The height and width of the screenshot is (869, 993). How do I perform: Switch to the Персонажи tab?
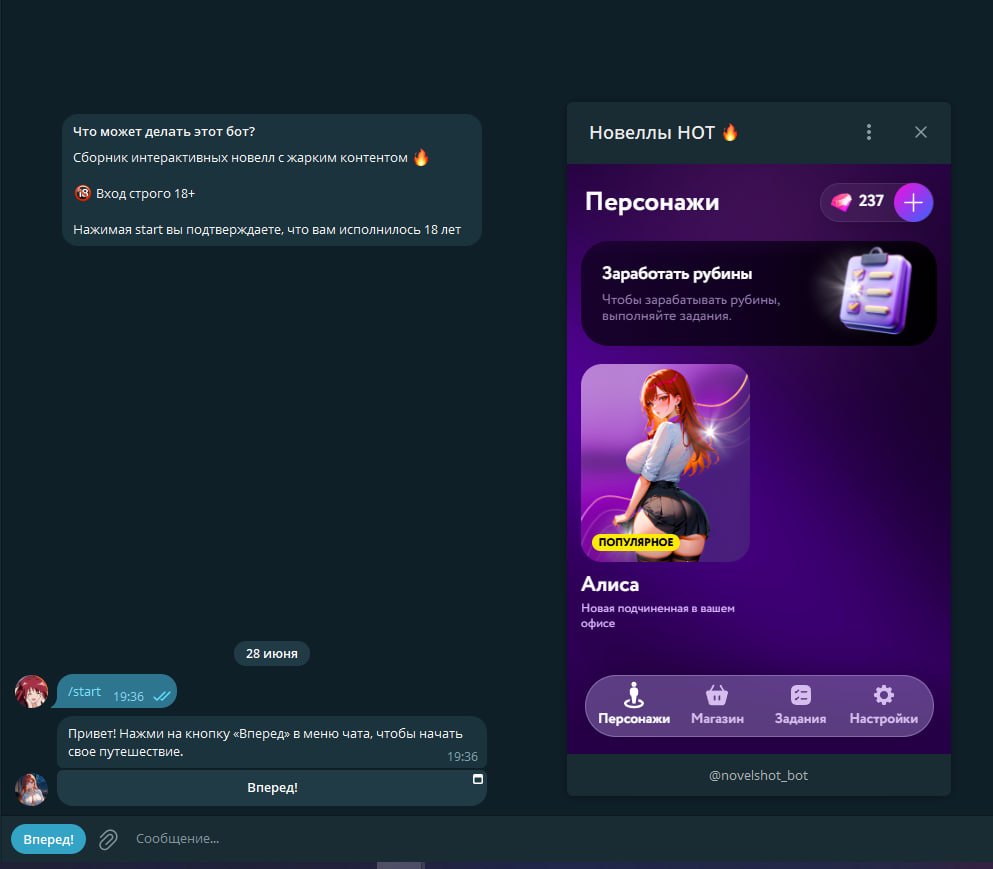(633, 704)
